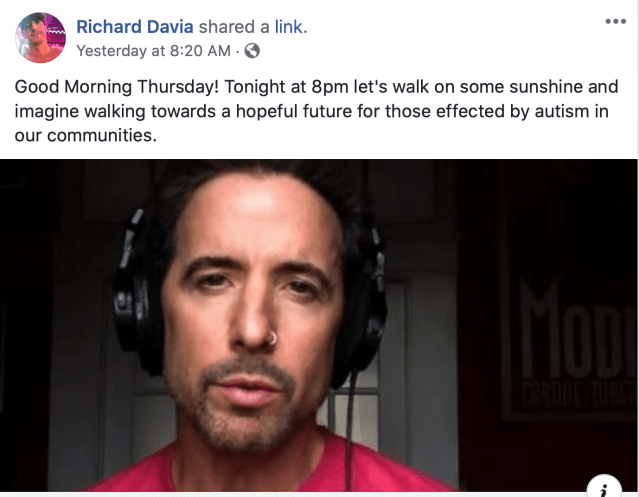The height and width of the screenshot is (497, 639).
Task: Click the info "i" icon on the video
Action: pyautogui.click(x=604, y=487)
